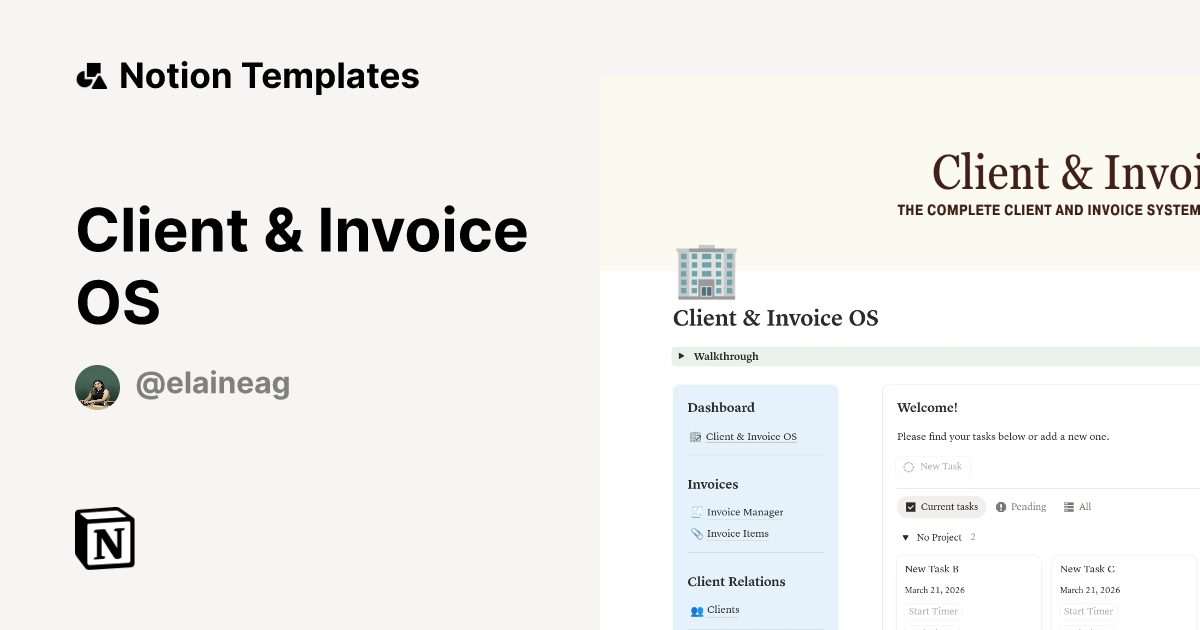Viewport: 1200px width, 630px height.
Task: Open the Invoice Manager link
Action: 745,512
